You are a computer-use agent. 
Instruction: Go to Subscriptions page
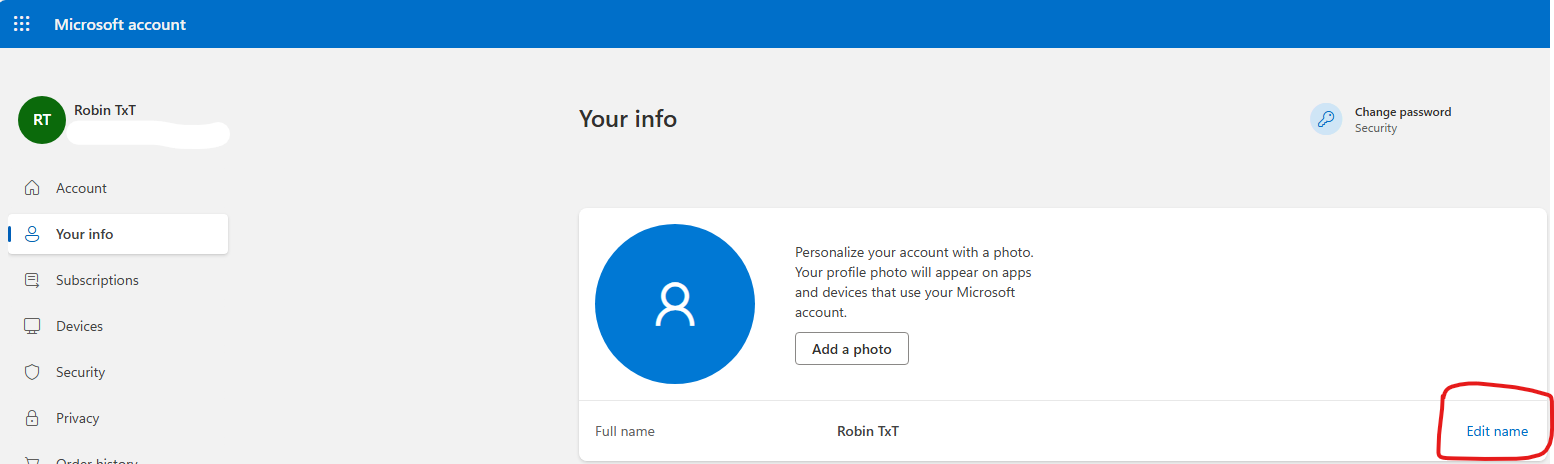118,280
